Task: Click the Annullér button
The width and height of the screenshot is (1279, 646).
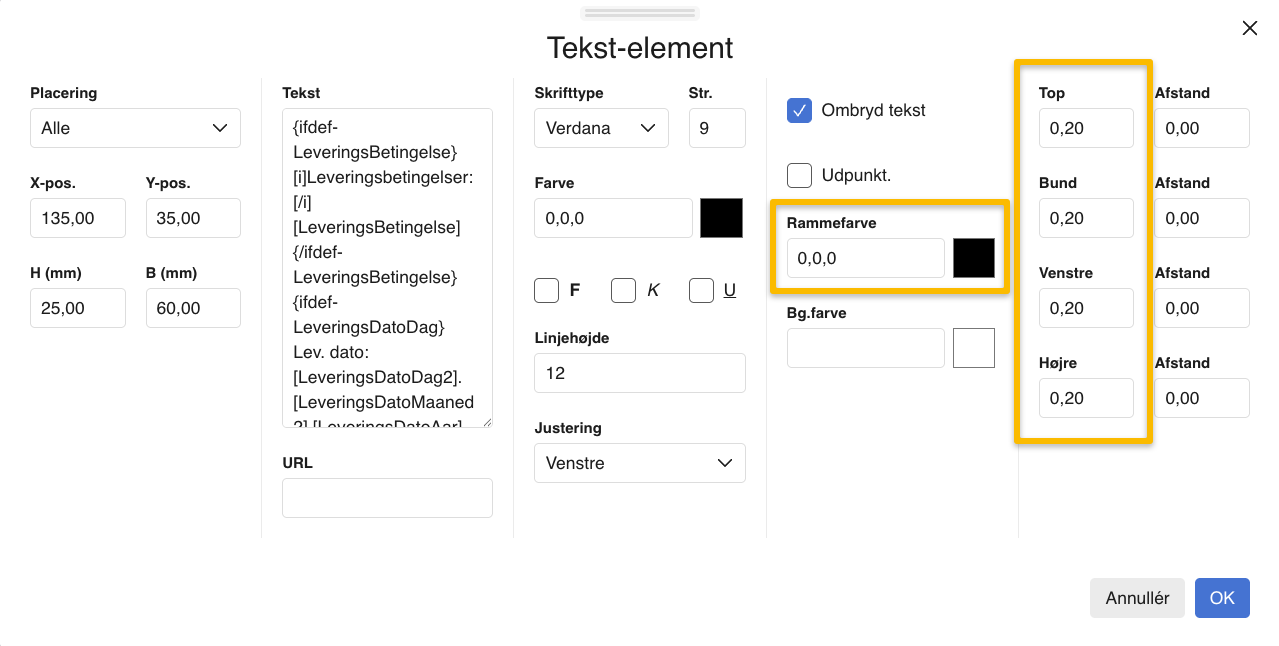Action: pos(1137,598)
